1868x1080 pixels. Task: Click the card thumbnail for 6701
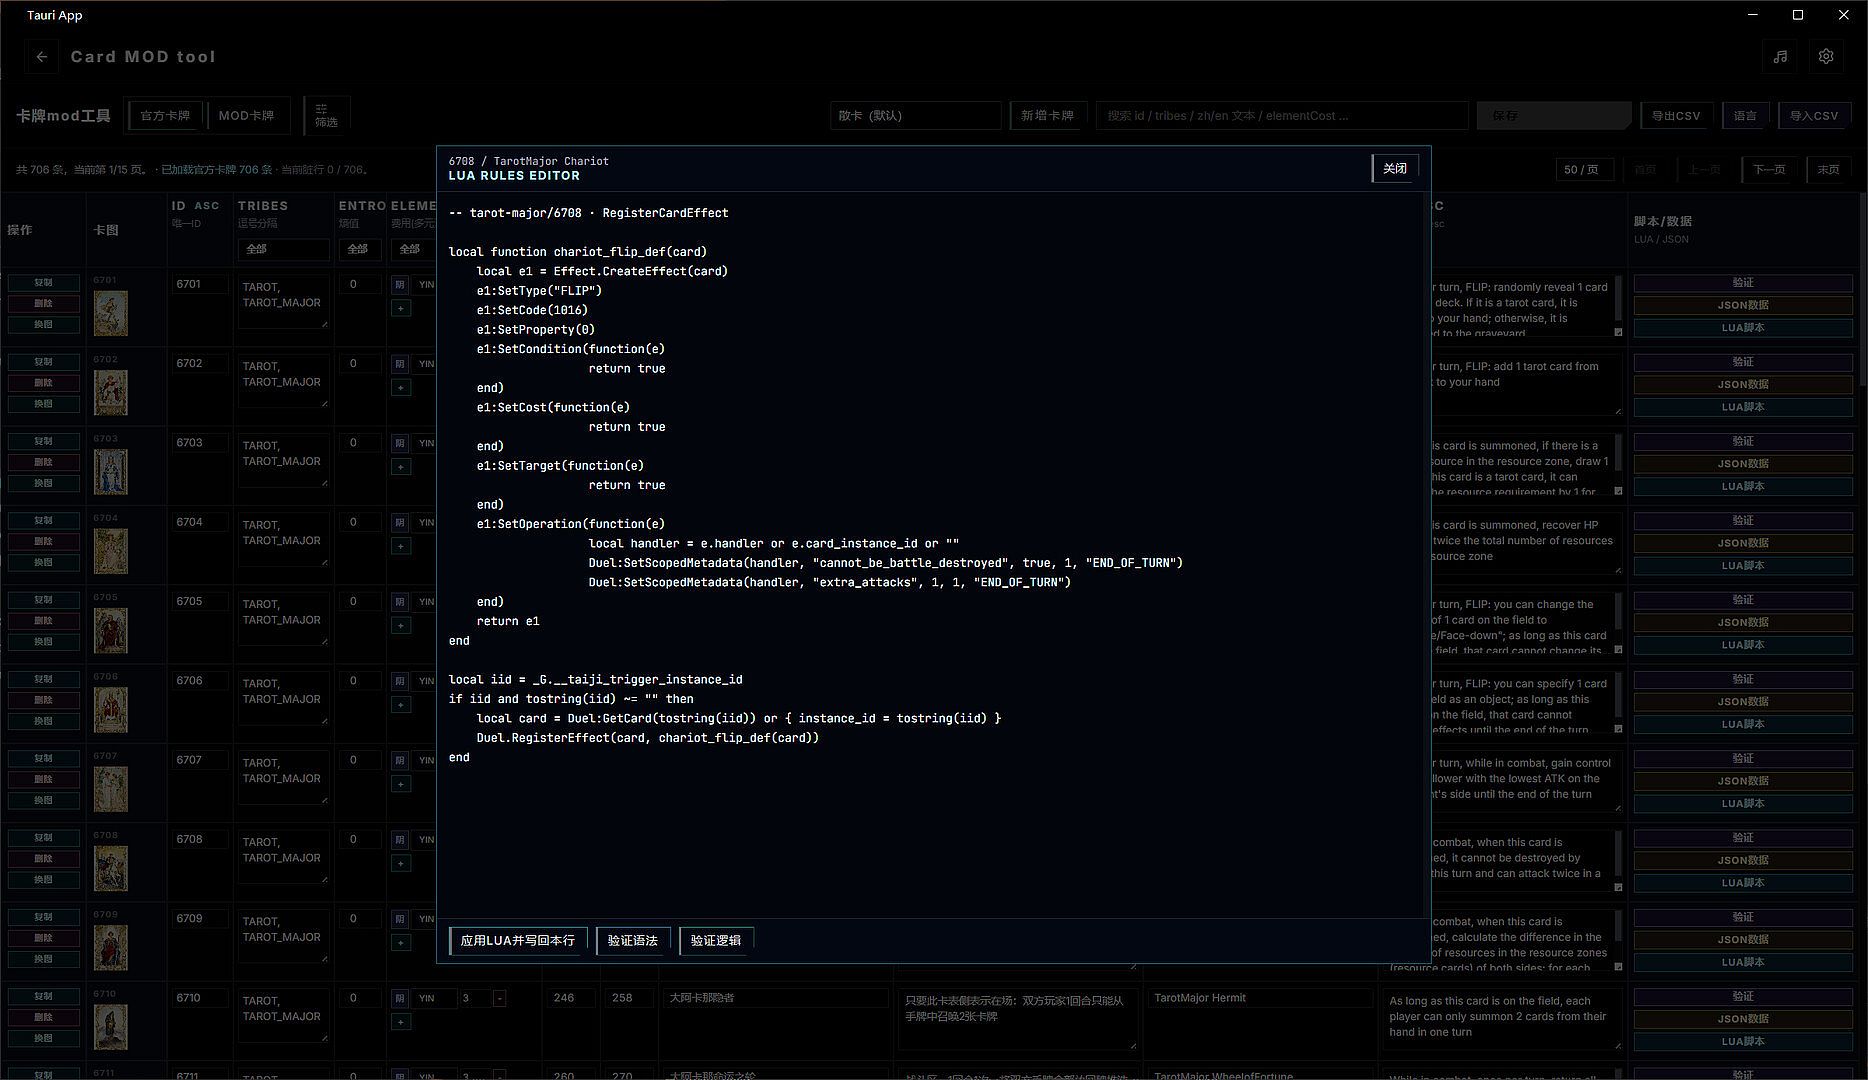(x=110, y=313)
